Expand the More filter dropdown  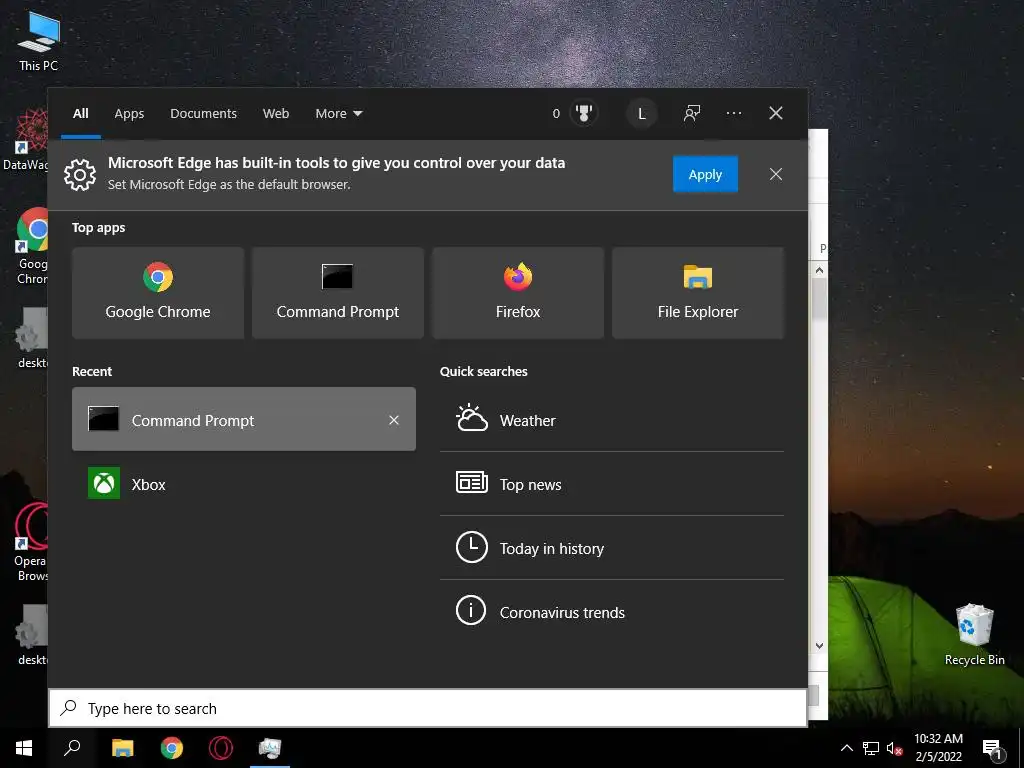tap(338, 114)
